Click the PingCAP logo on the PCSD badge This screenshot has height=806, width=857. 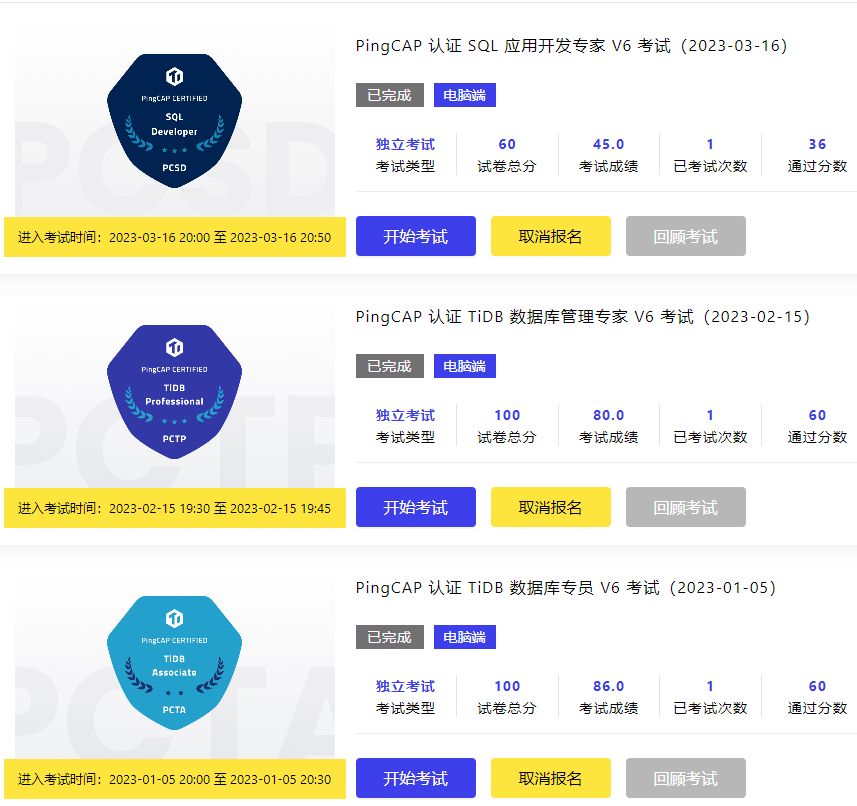[x=175, y=77]
